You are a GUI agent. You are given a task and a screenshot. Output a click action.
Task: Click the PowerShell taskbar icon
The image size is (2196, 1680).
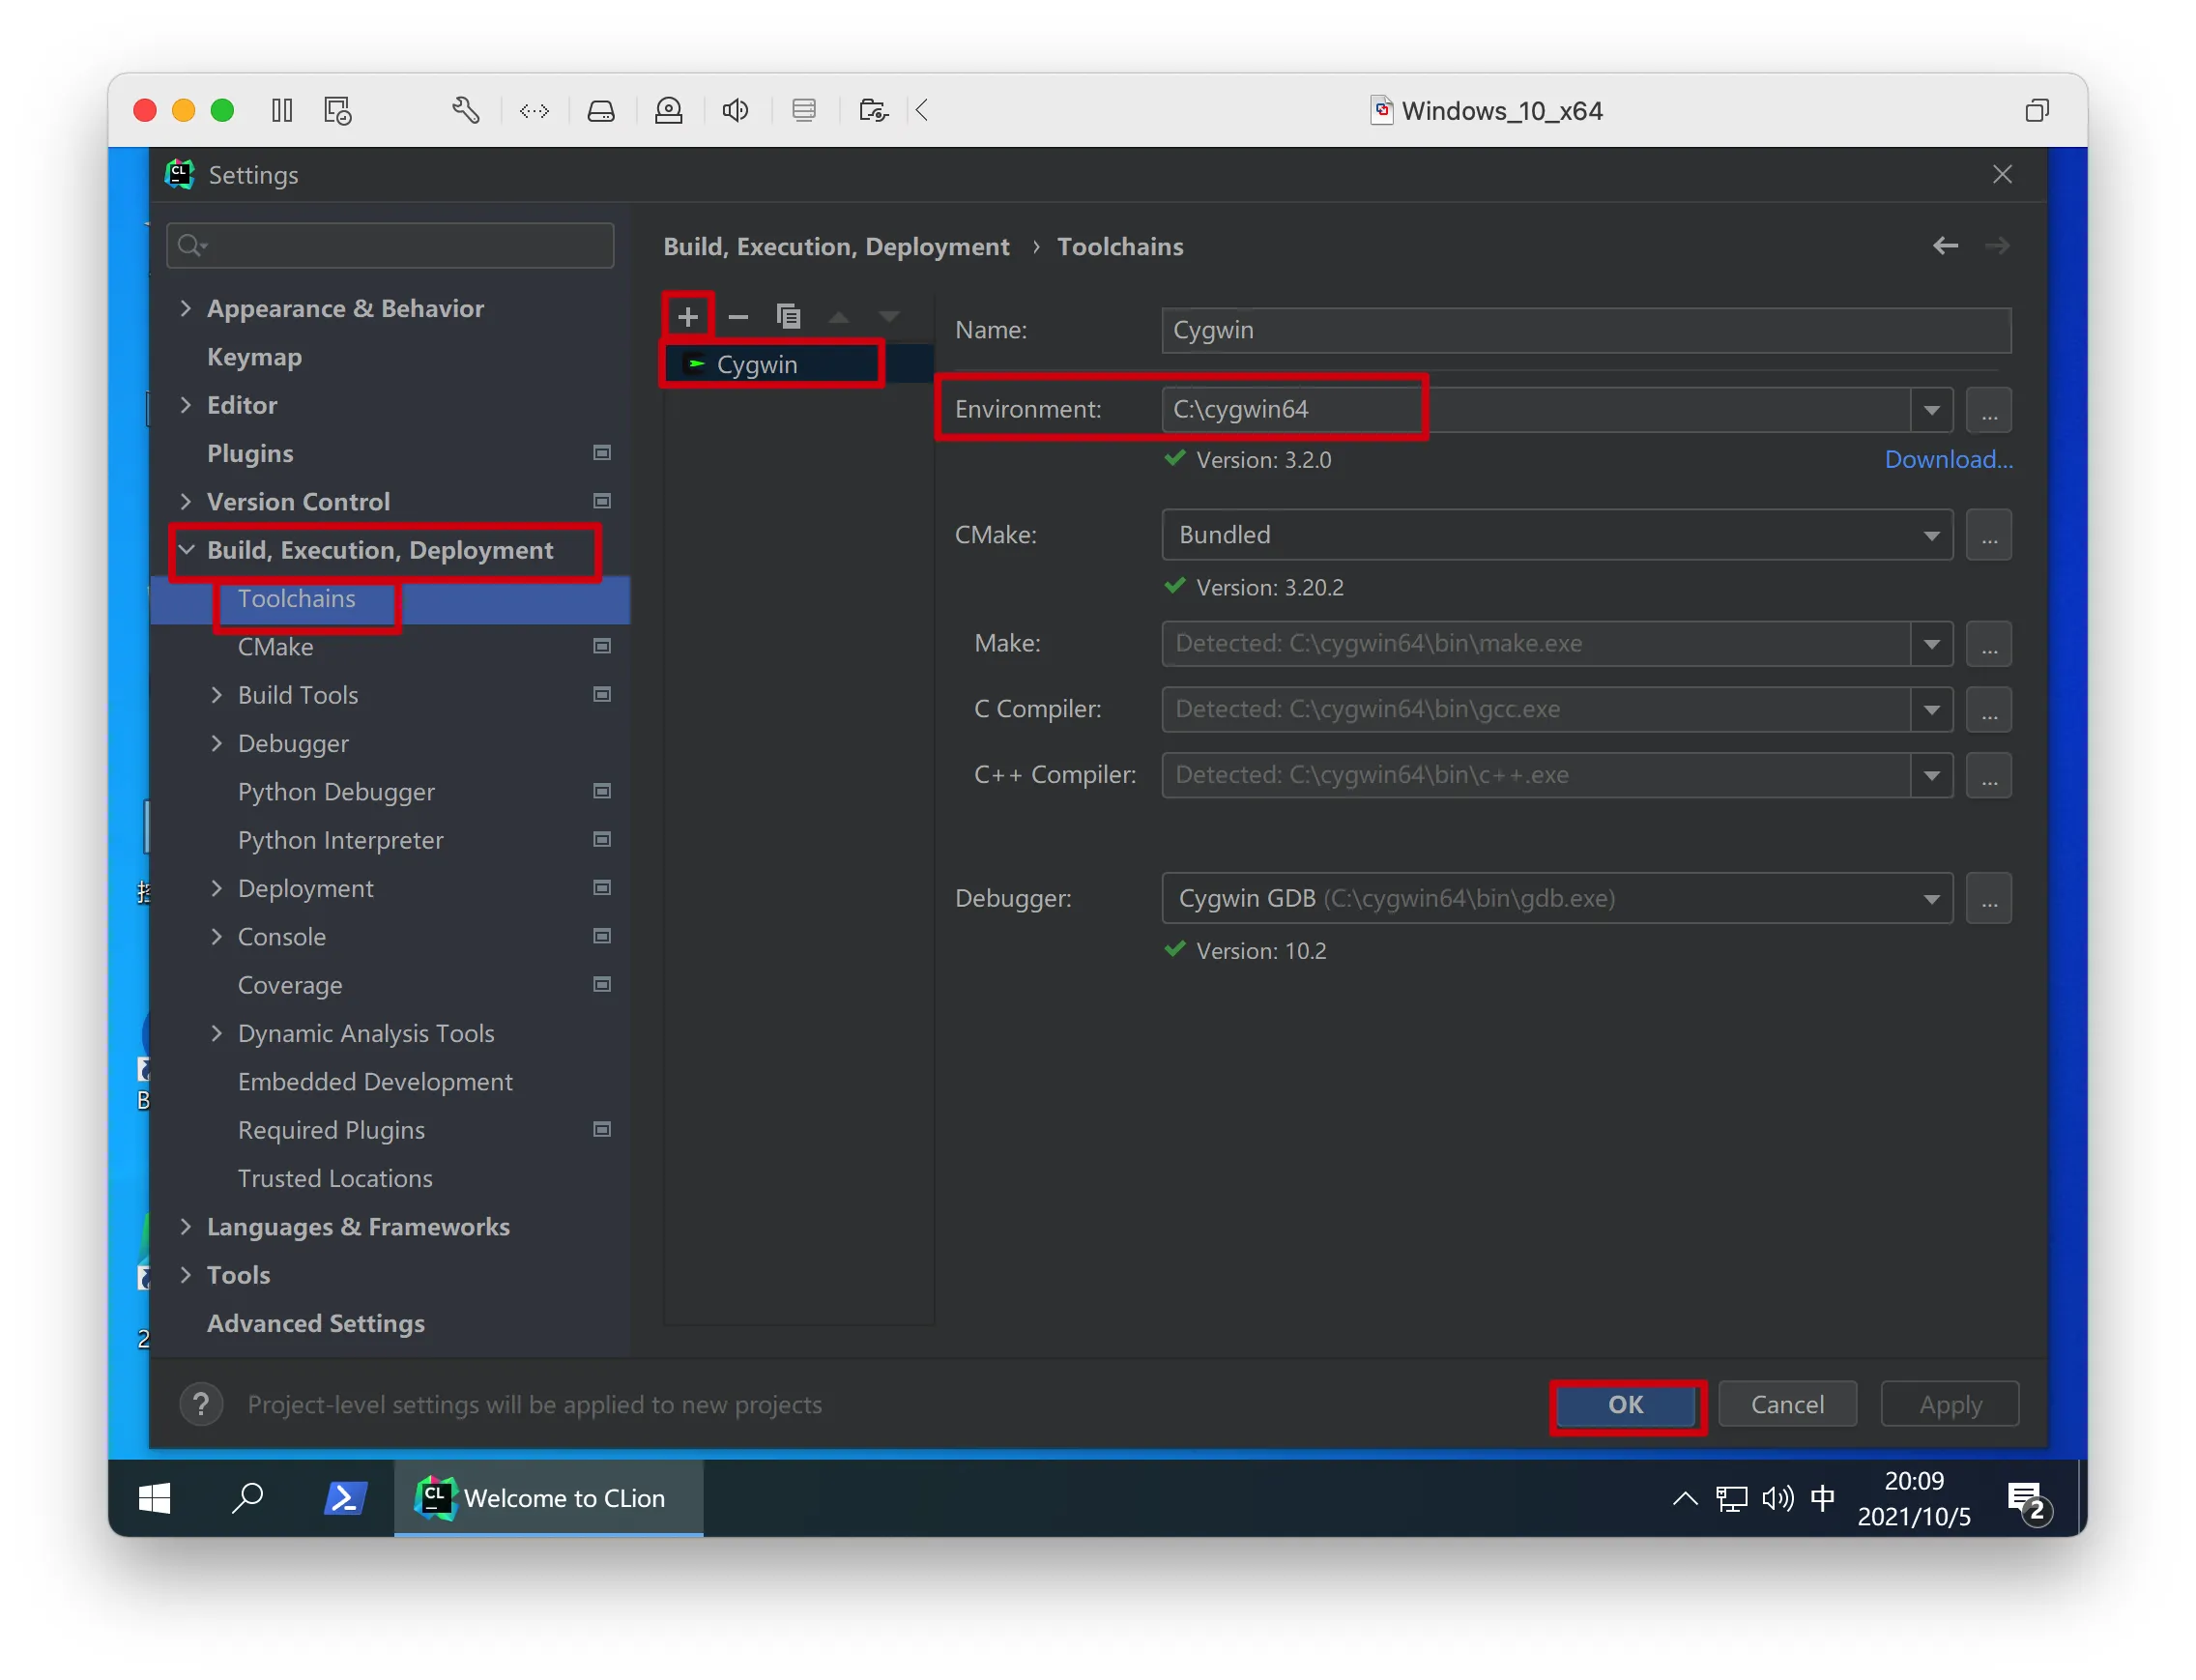coord(345,1497)
